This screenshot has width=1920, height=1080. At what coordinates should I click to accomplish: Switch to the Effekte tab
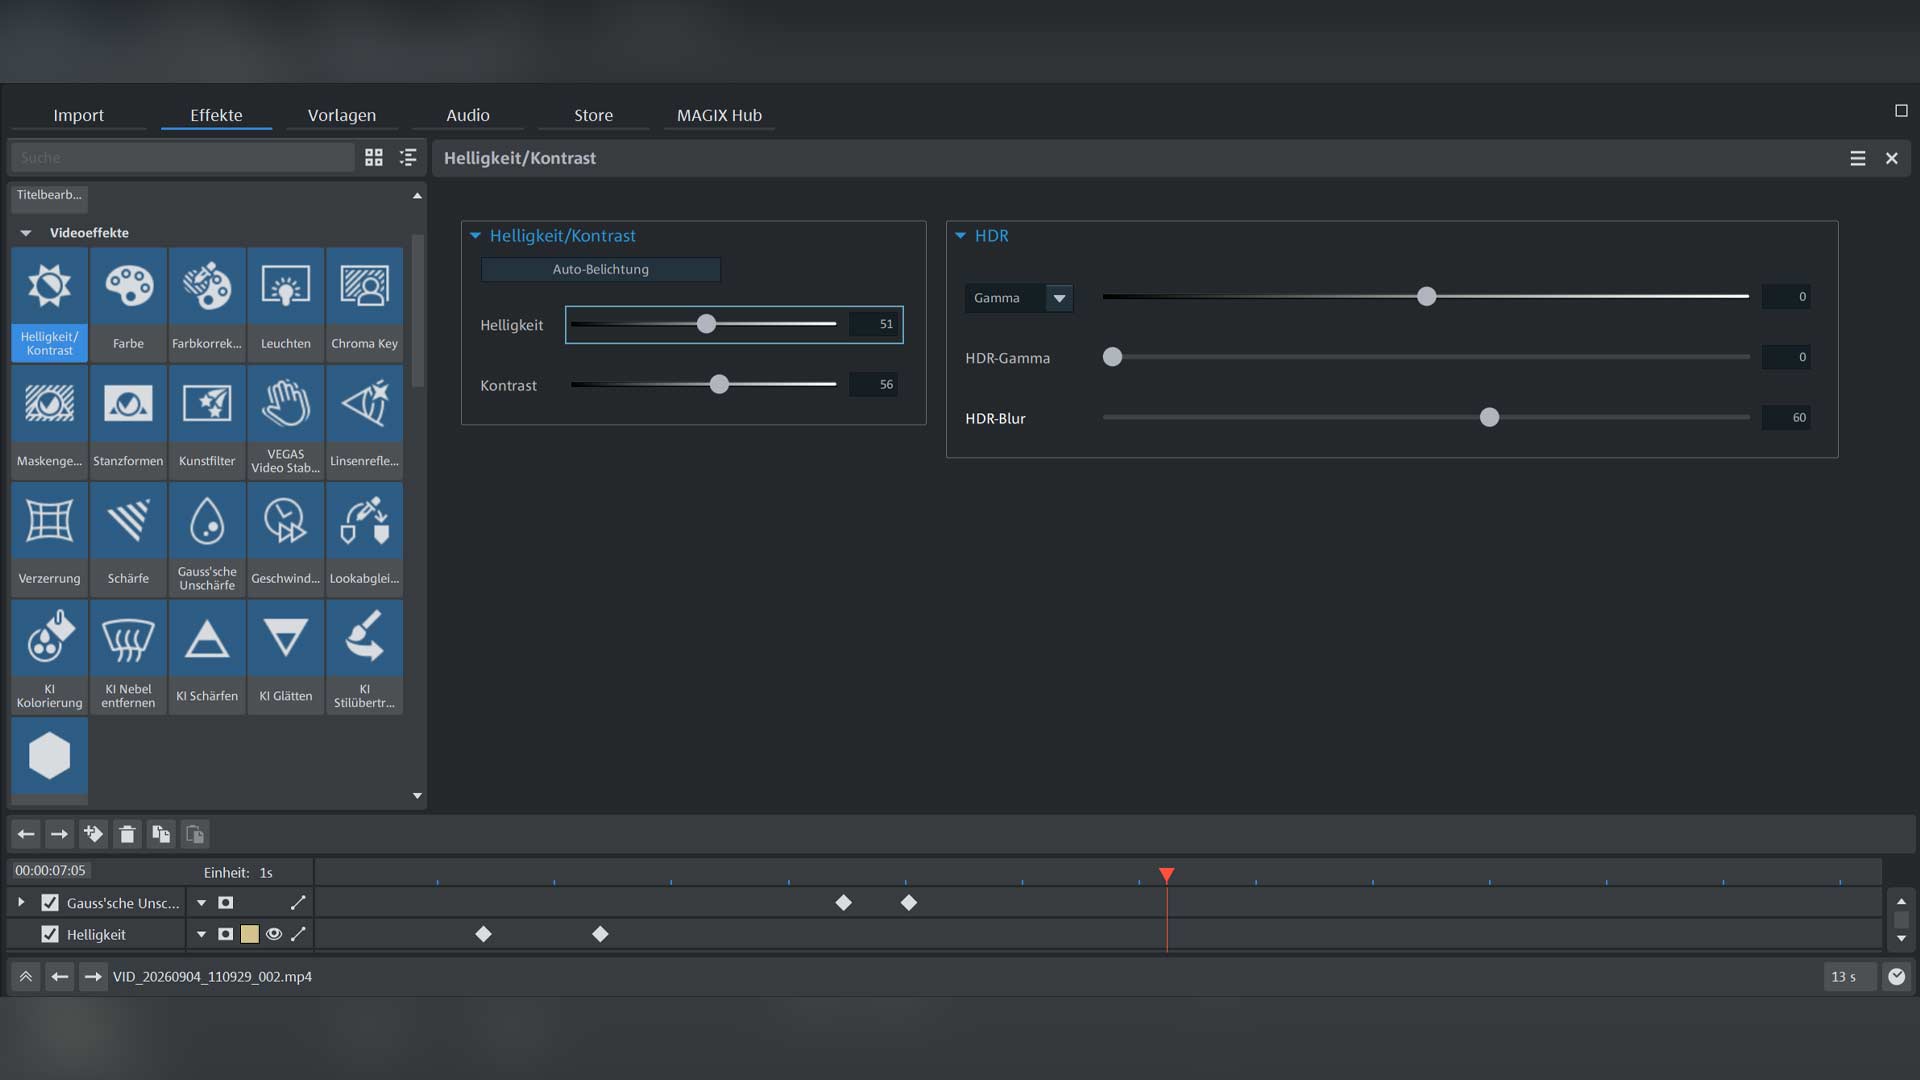pyautogui.click(x=216, y=115)
